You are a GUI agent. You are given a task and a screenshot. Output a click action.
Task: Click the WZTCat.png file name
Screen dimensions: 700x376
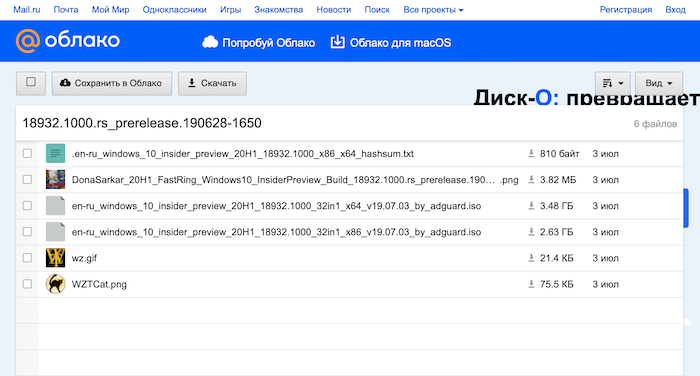coord(99,284)
